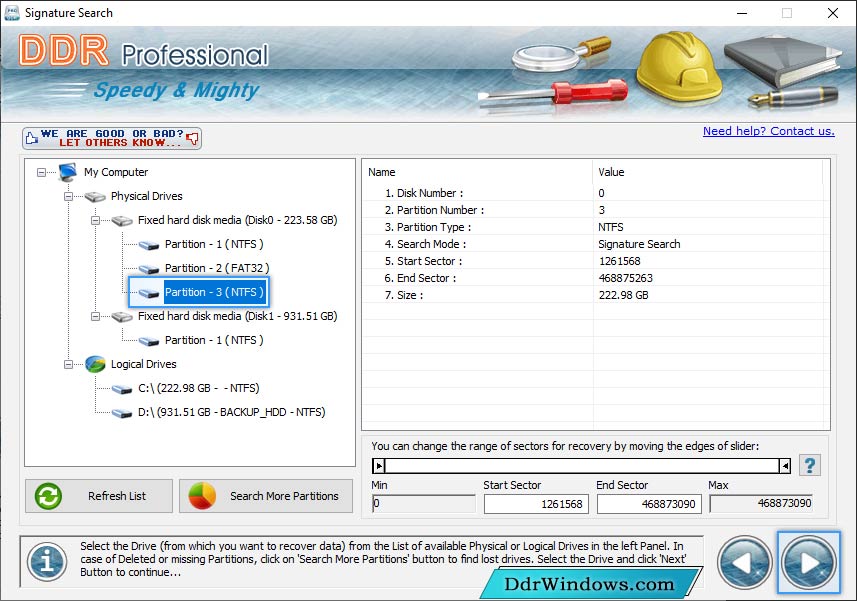Click the C:\ drive icon

[122, 389]
